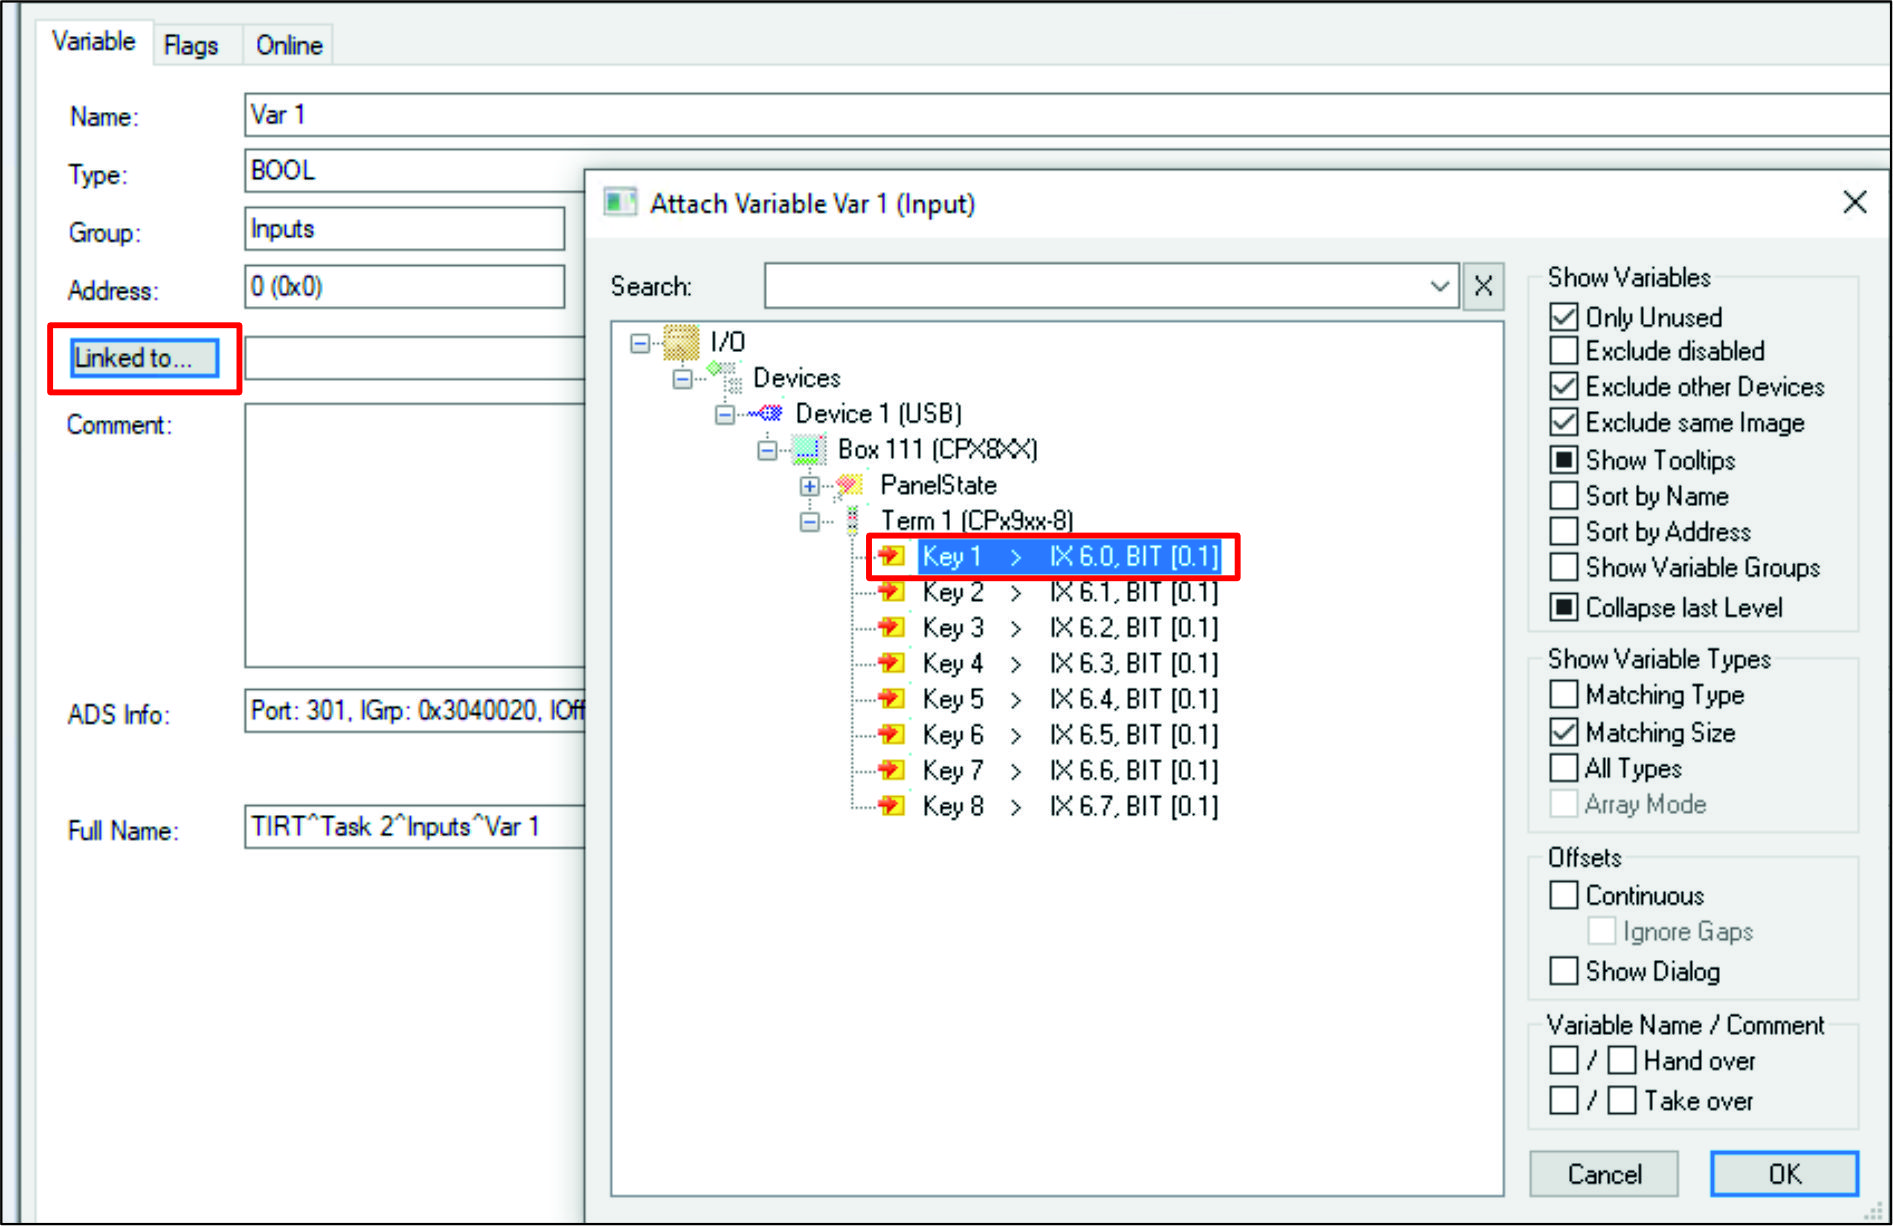Cancel the Attach Variable dialog
The width and height of the screenshot is (1893, 1226).
click(x=1604, y=1174)
